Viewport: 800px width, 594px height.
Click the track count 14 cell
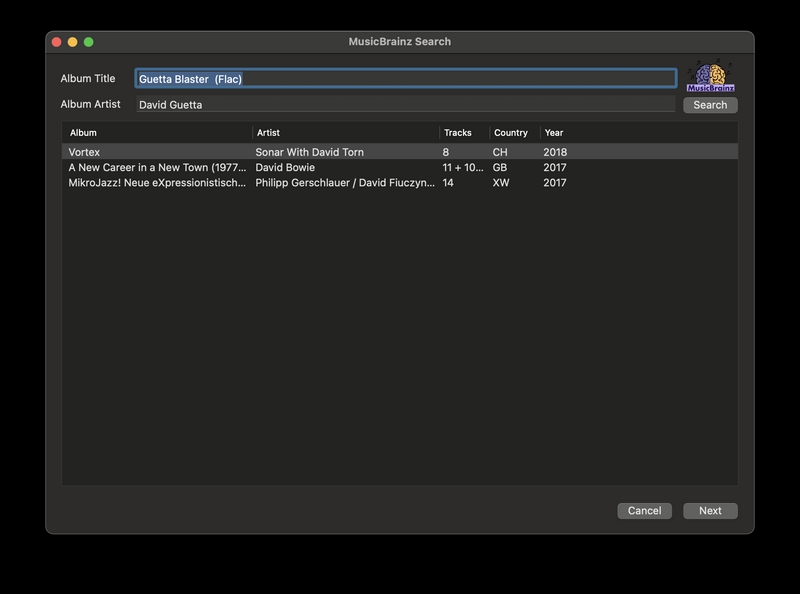coord(448,183)
